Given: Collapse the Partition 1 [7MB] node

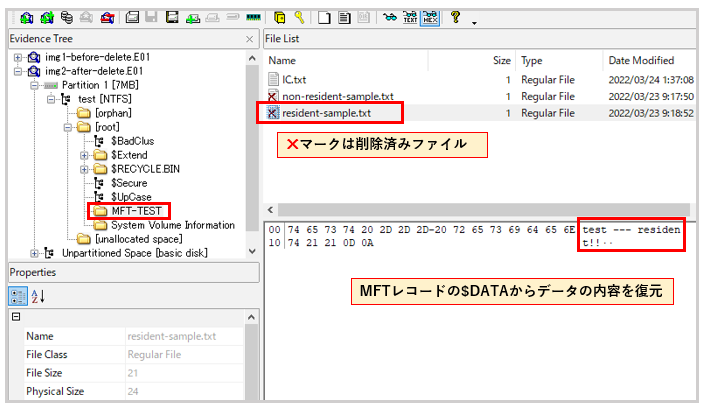Looking at the screenshot, I should click(x=34, y=85).
